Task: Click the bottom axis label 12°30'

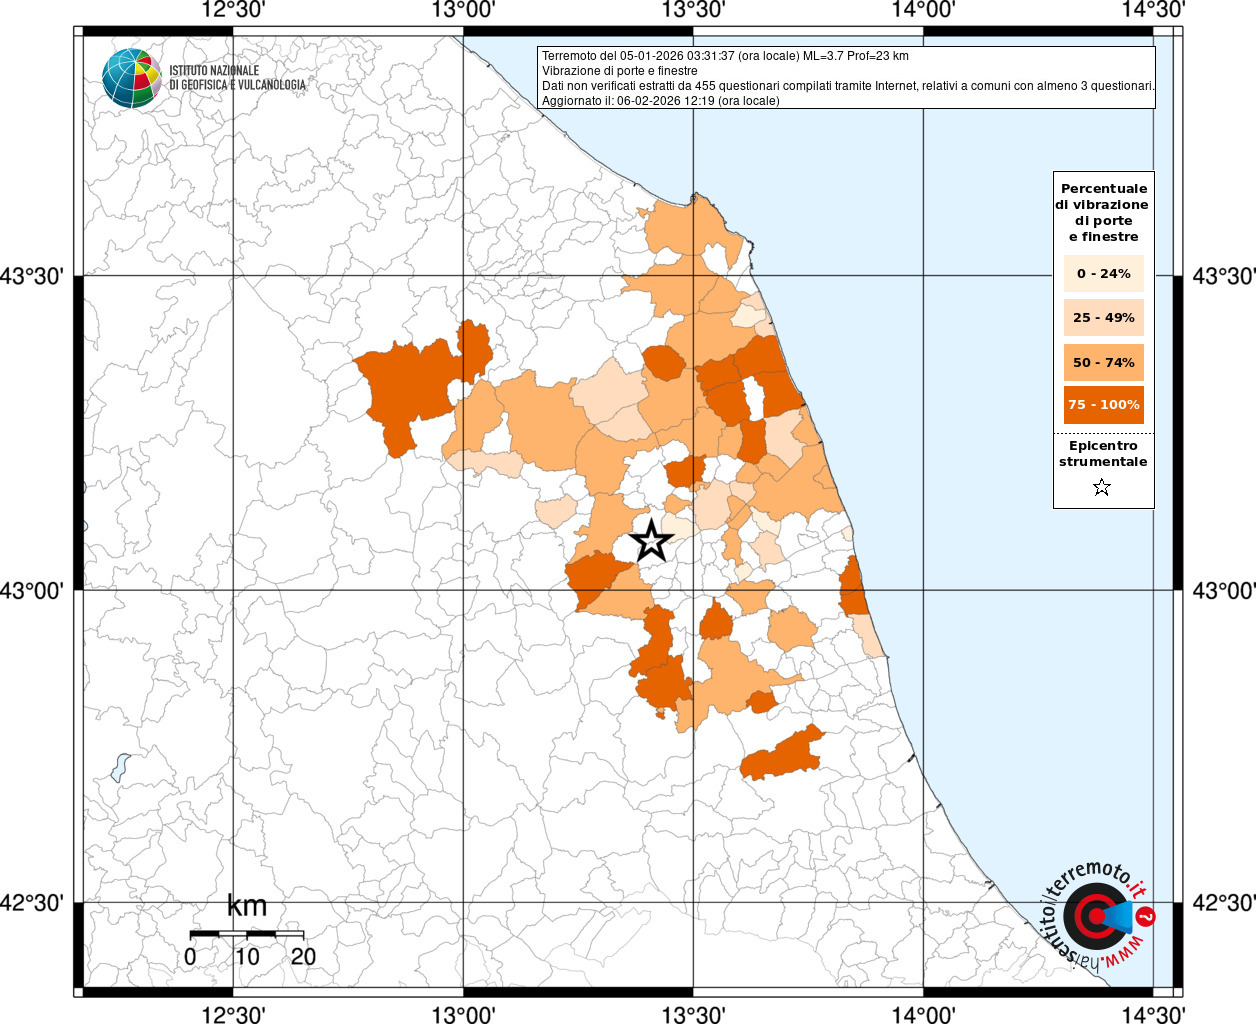Action: [233, 1015]
